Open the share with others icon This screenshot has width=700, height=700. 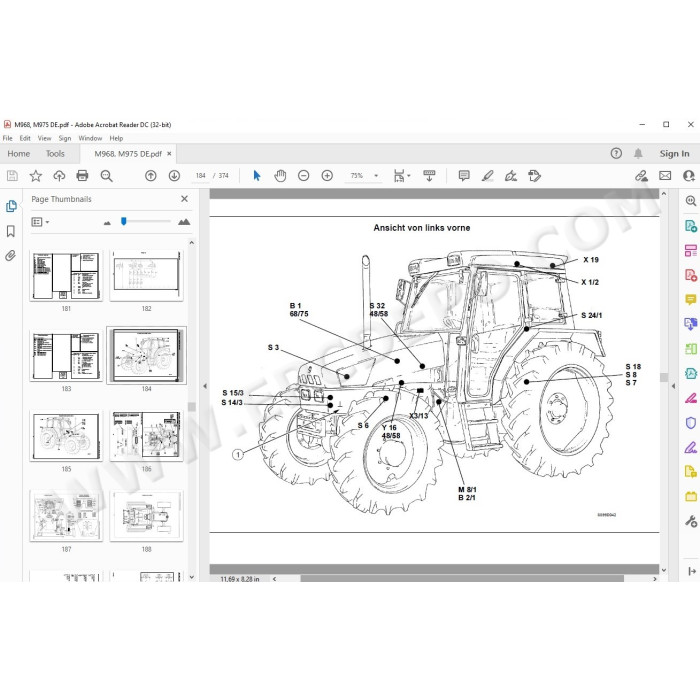pyautogui.click(x=688, y=176)
